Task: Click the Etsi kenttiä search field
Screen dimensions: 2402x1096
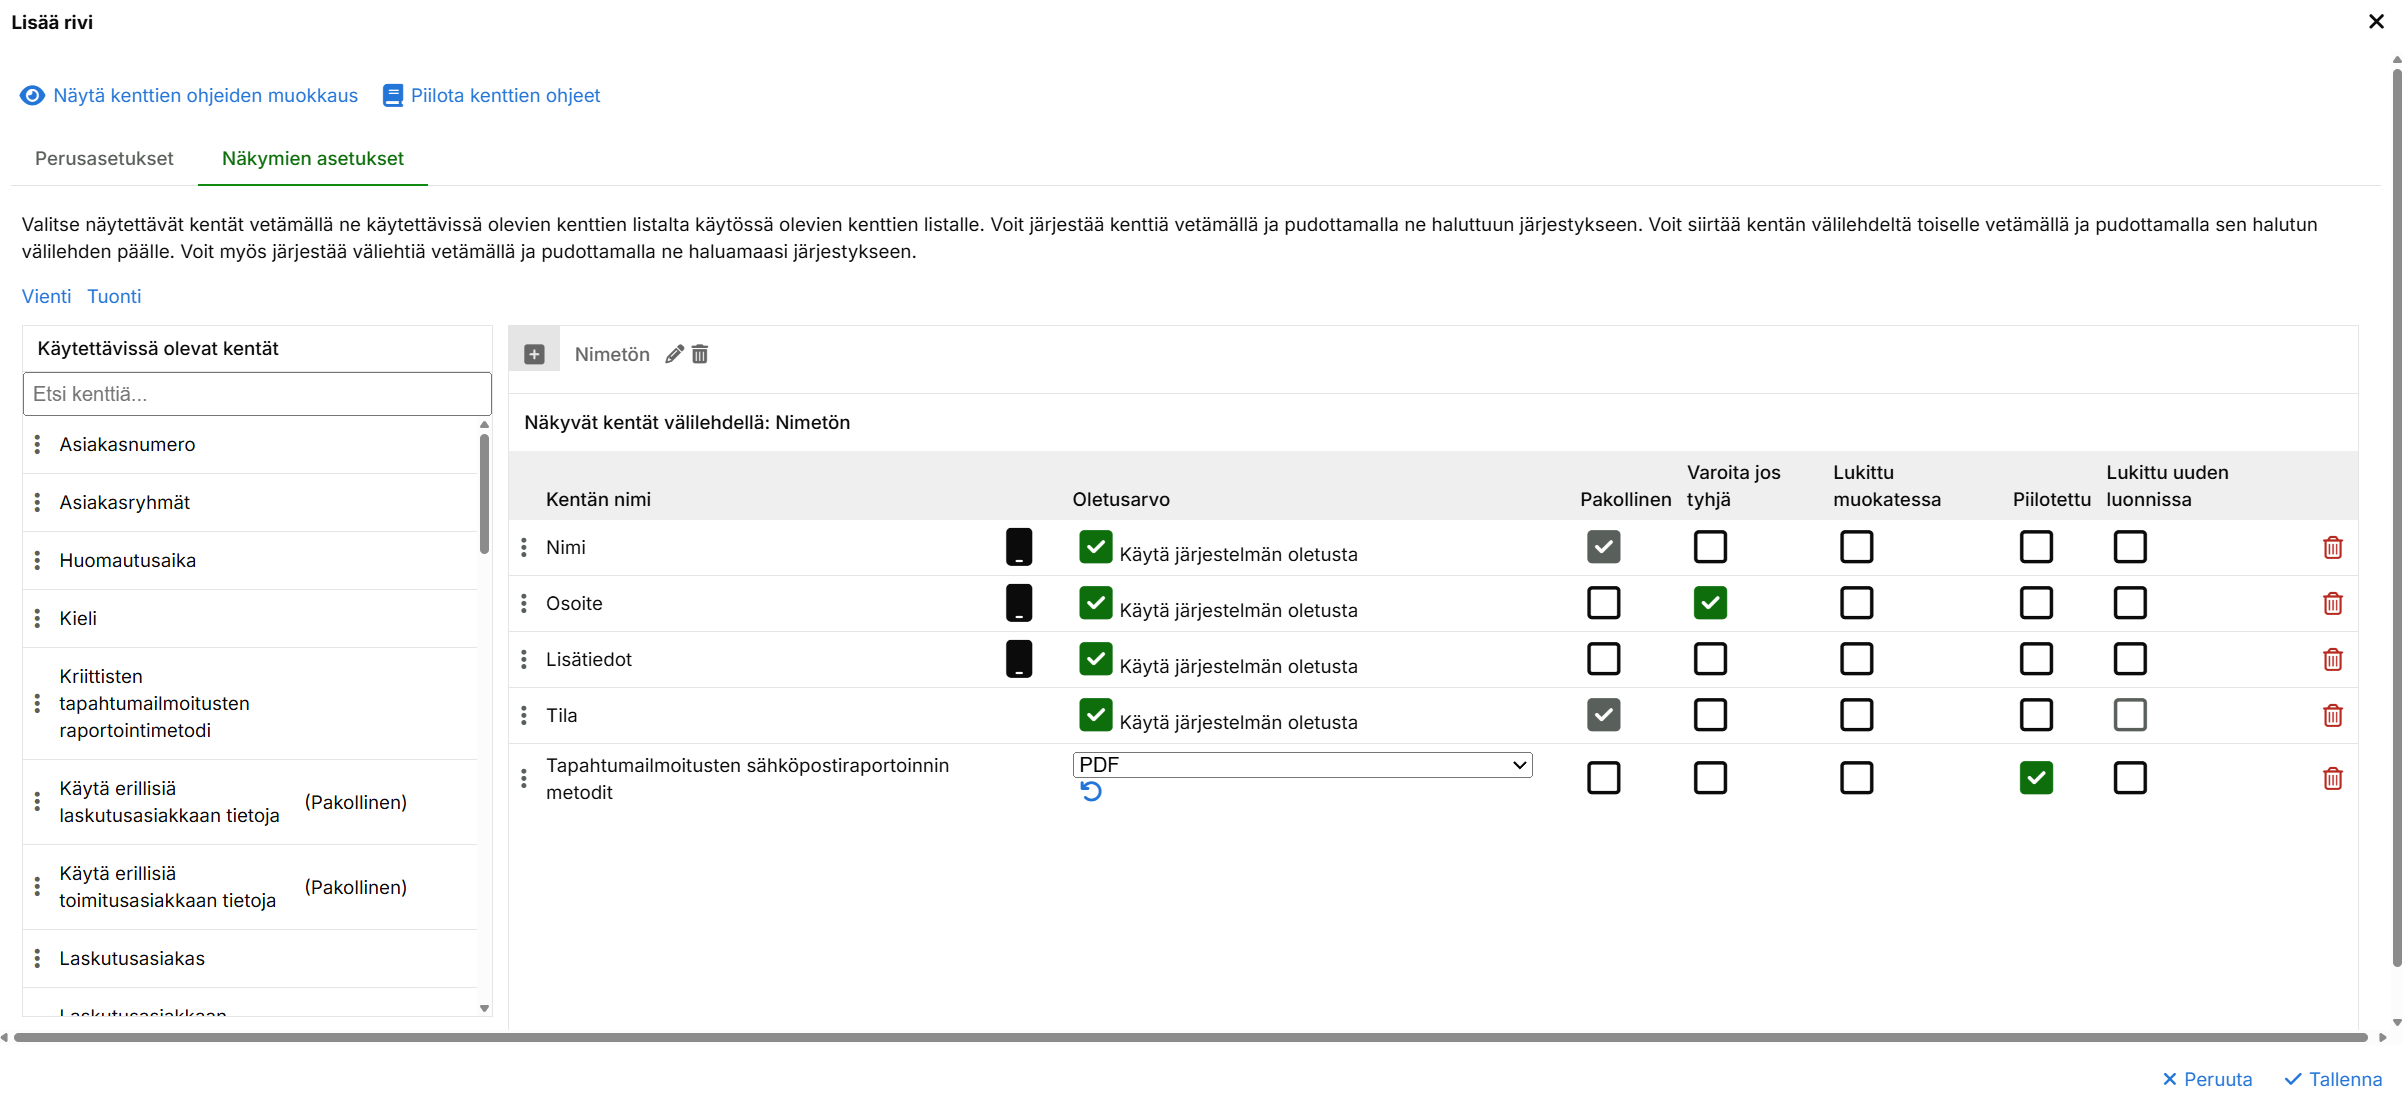Action: coord(257,394)
